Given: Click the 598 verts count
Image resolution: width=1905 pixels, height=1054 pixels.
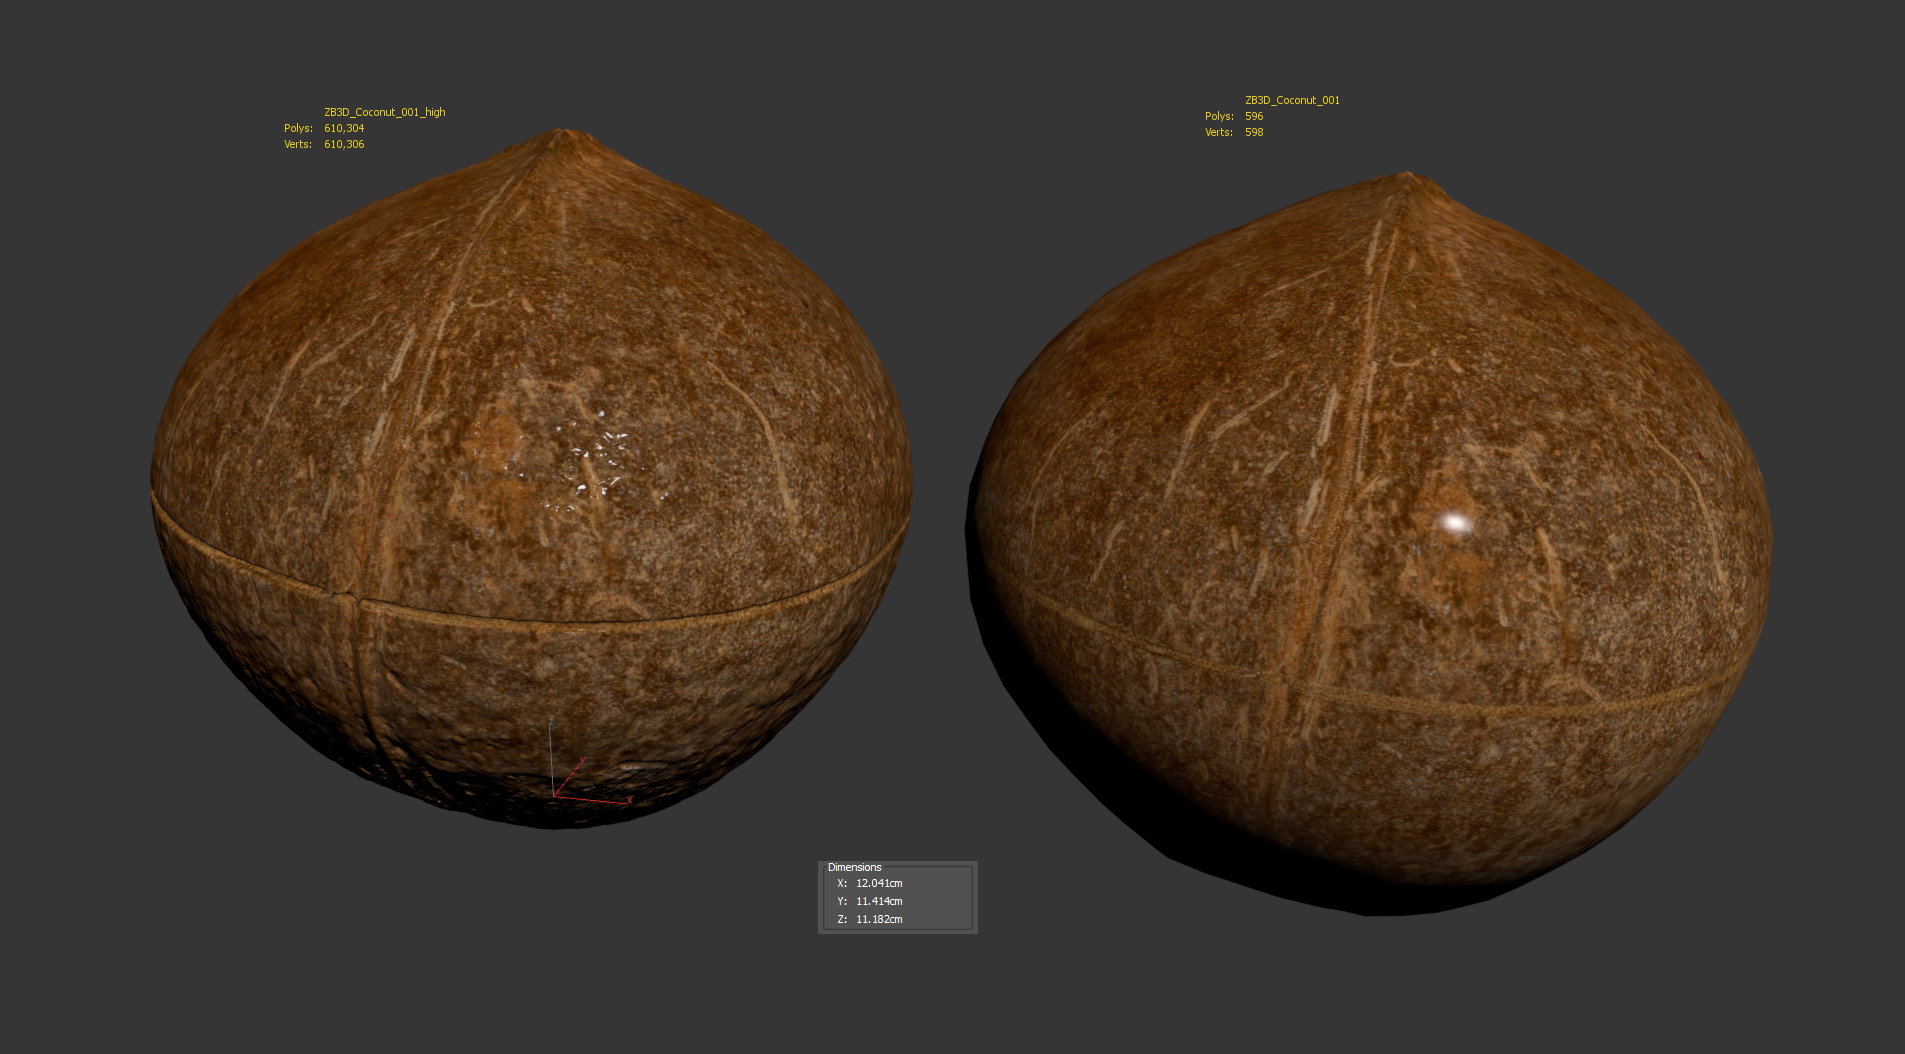Looking at the screenshot, I should click(1254, 132).
